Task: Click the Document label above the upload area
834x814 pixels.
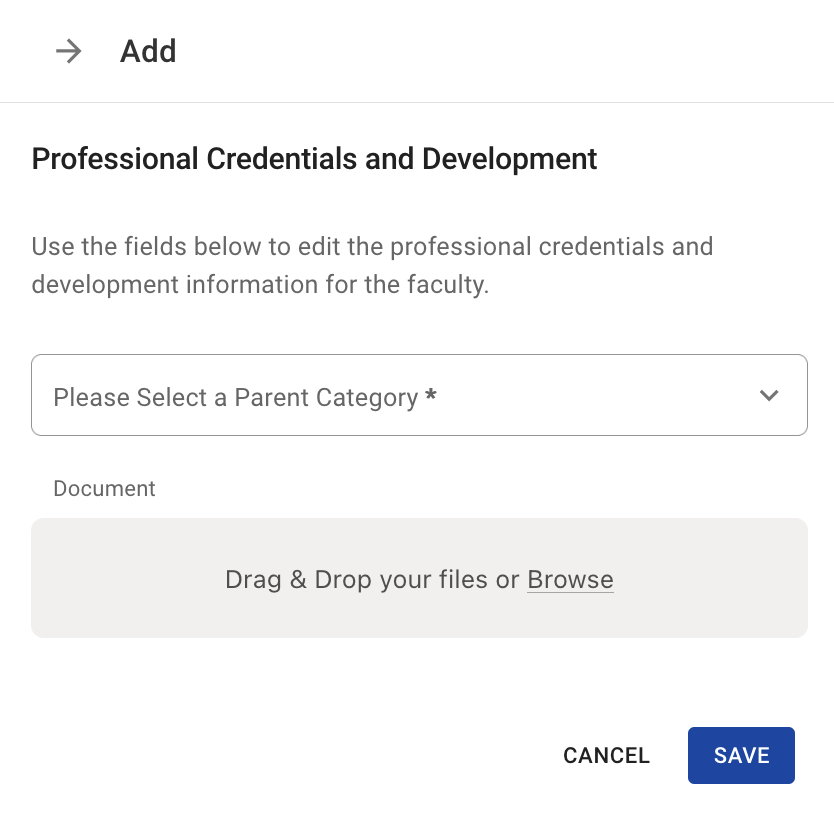Action: tap(104, 489)
